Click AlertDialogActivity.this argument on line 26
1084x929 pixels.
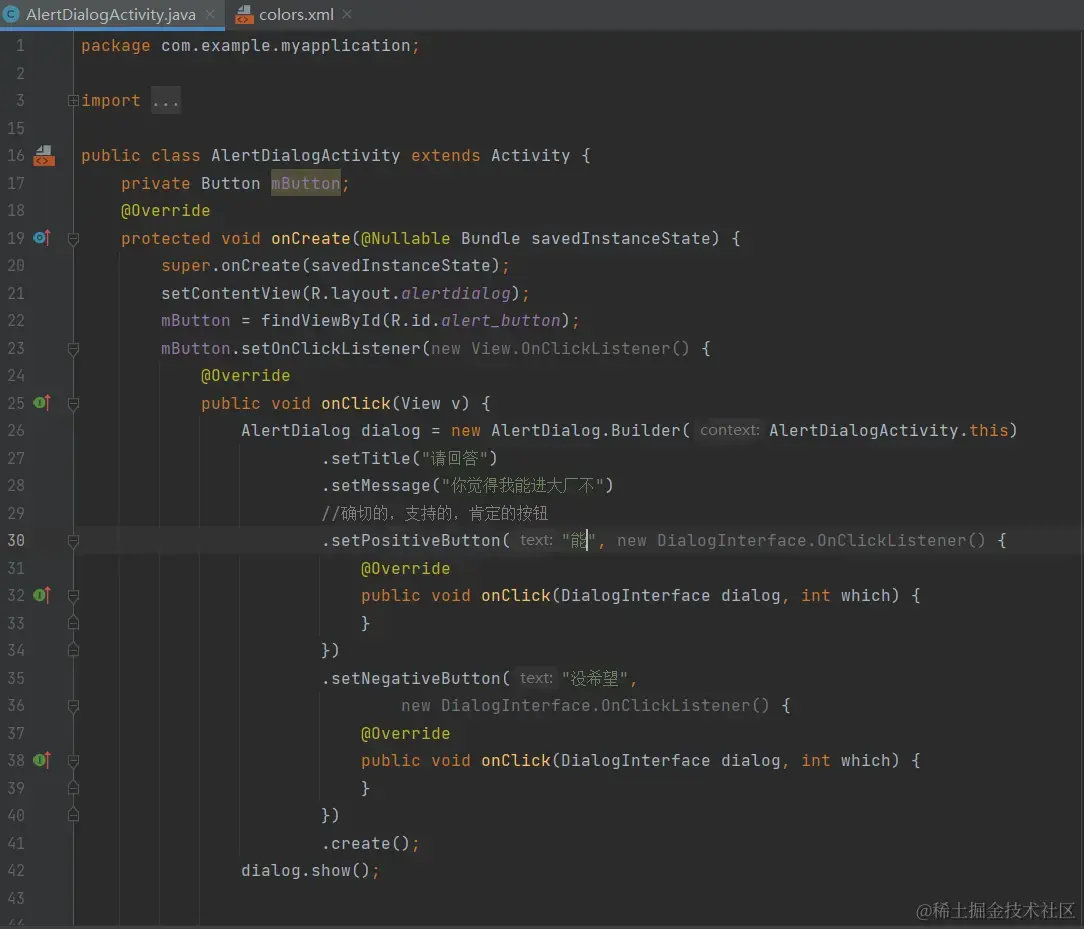tap(888, 431)
